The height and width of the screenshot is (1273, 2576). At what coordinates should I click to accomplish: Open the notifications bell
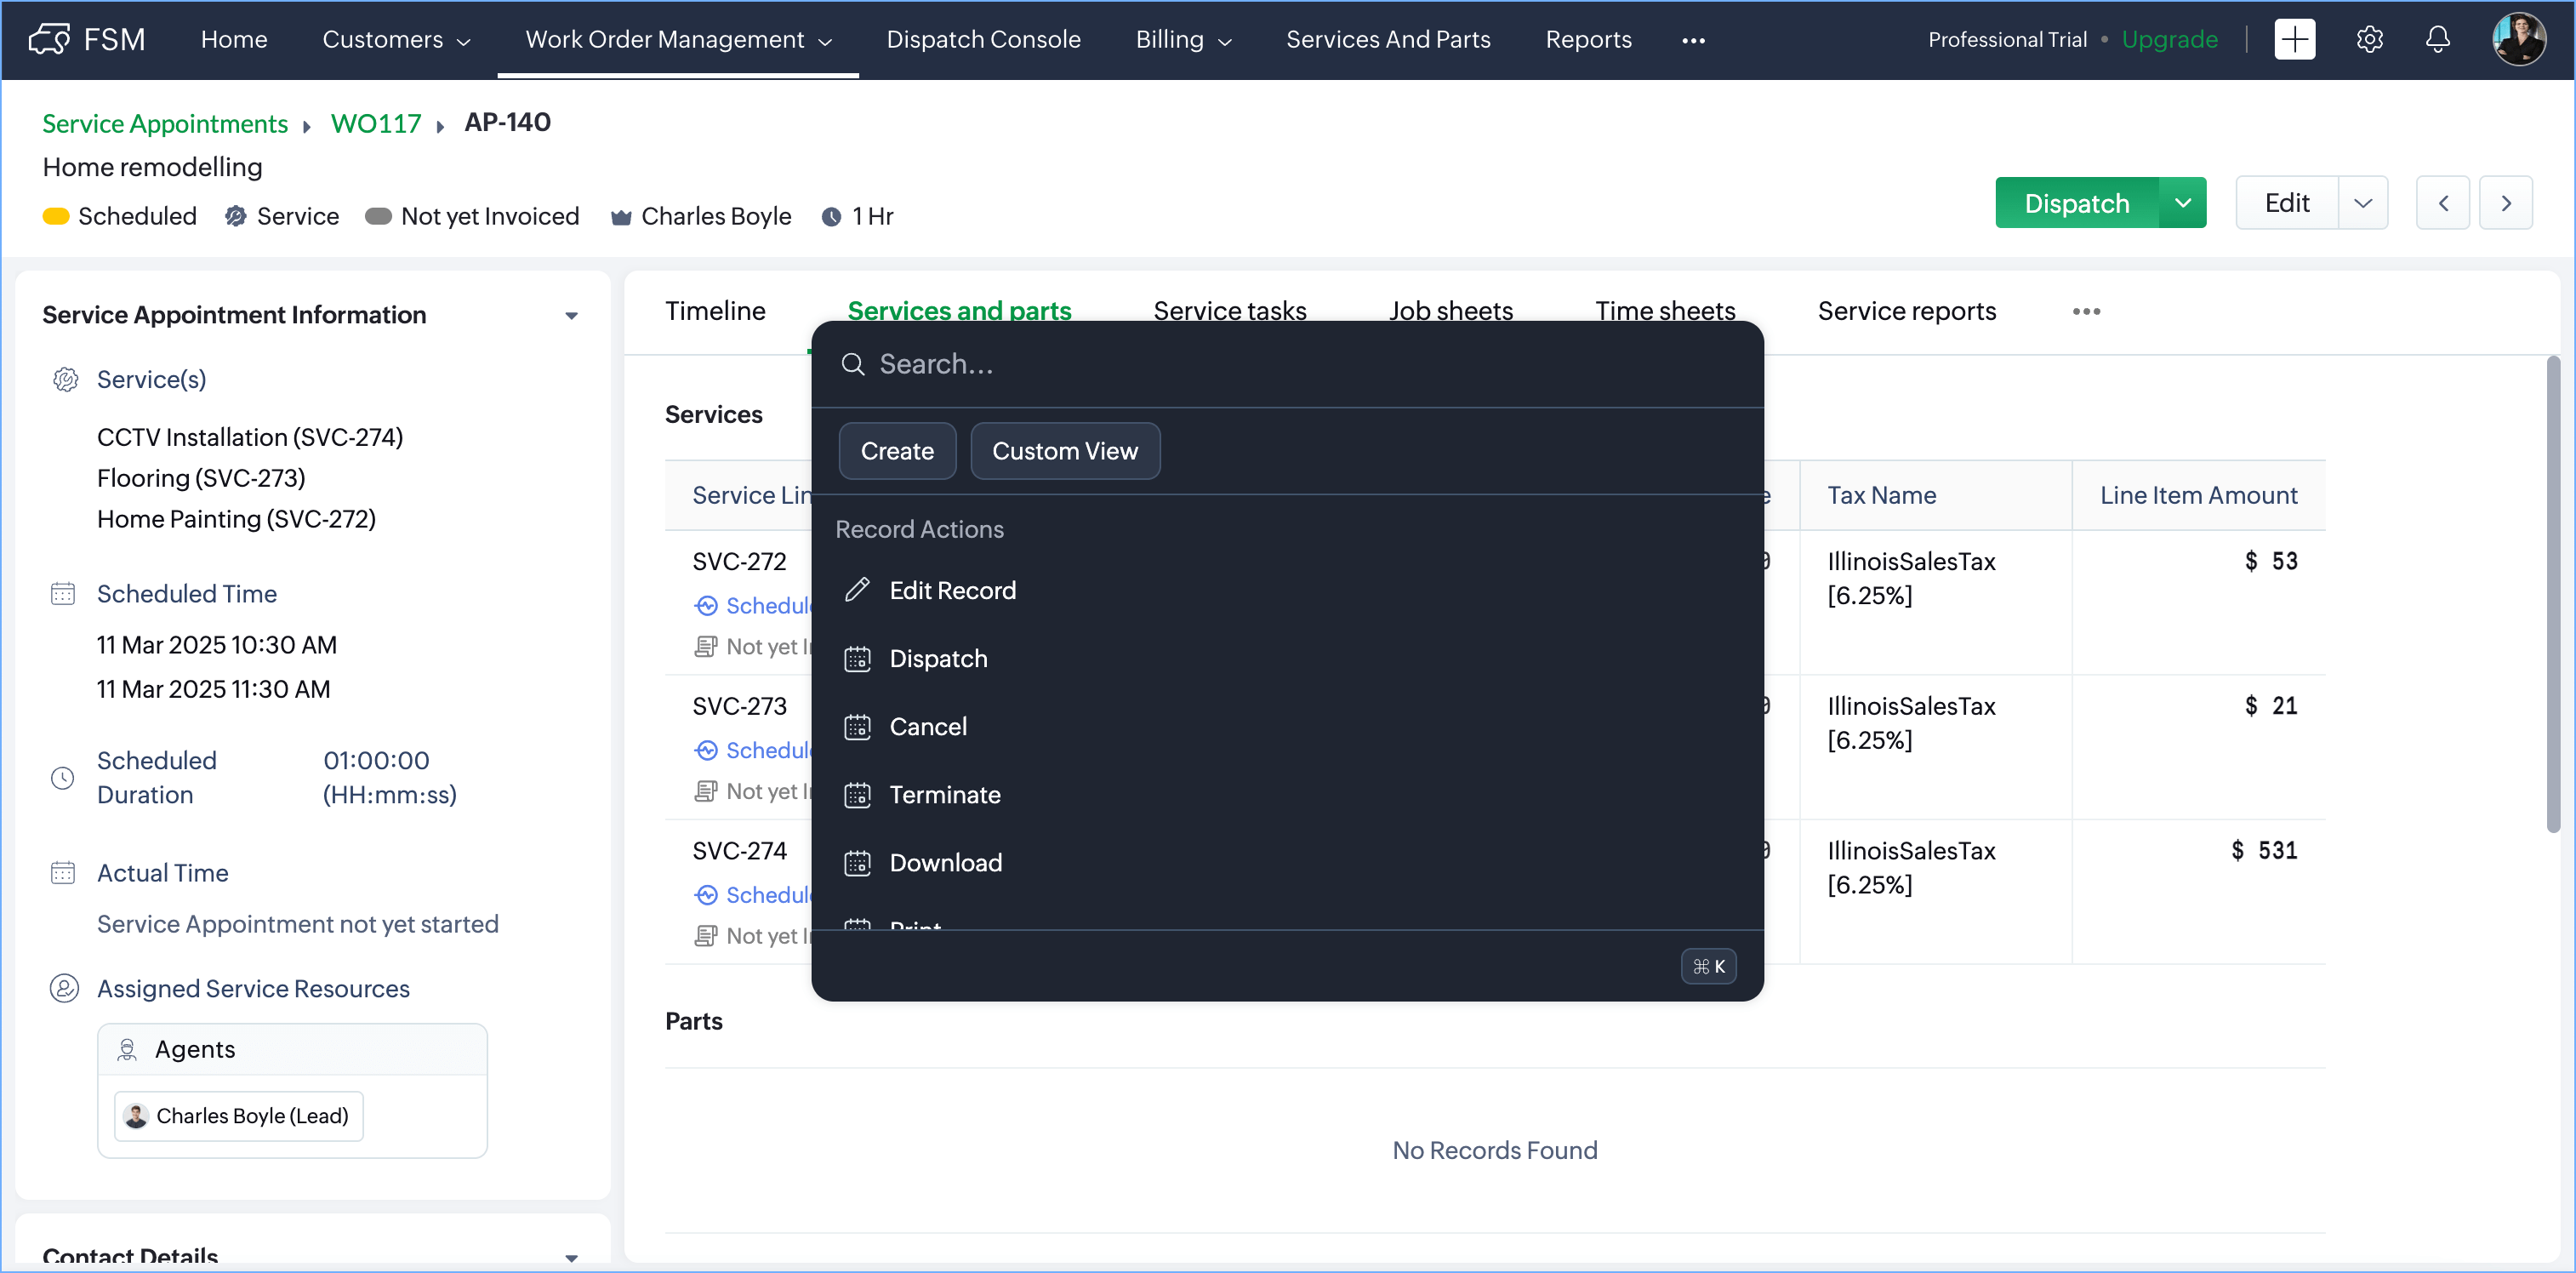pos(2437,40)
